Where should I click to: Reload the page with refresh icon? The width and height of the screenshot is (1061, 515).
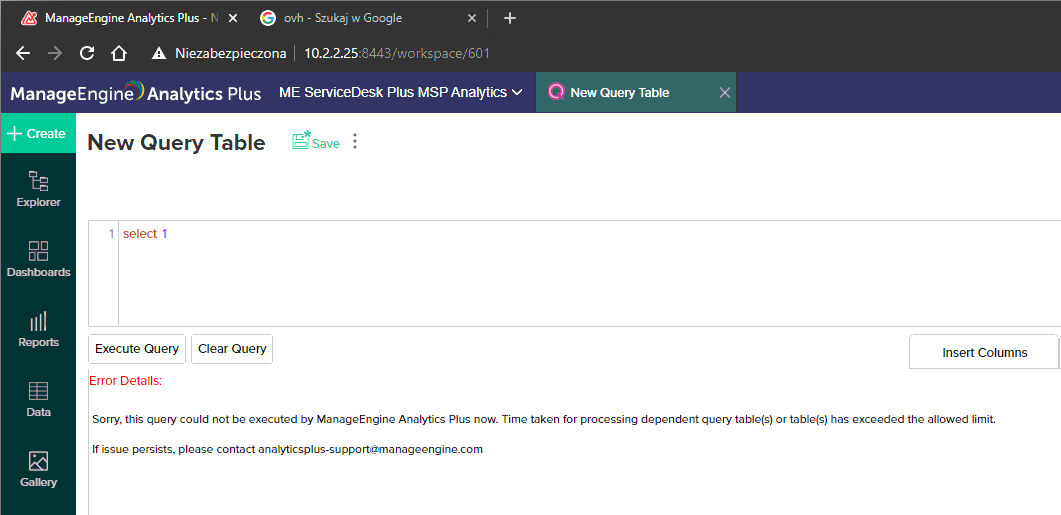tap(87, 53)
